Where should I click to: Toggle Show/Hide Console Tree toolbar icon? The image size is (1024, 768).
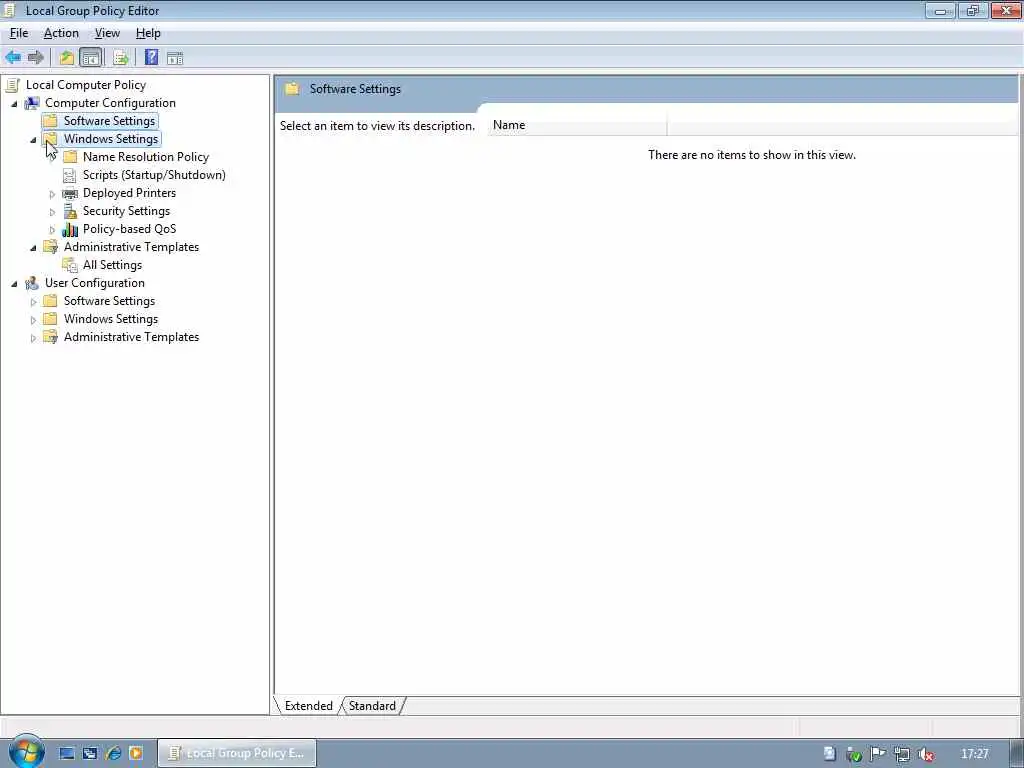click(90, 57)
